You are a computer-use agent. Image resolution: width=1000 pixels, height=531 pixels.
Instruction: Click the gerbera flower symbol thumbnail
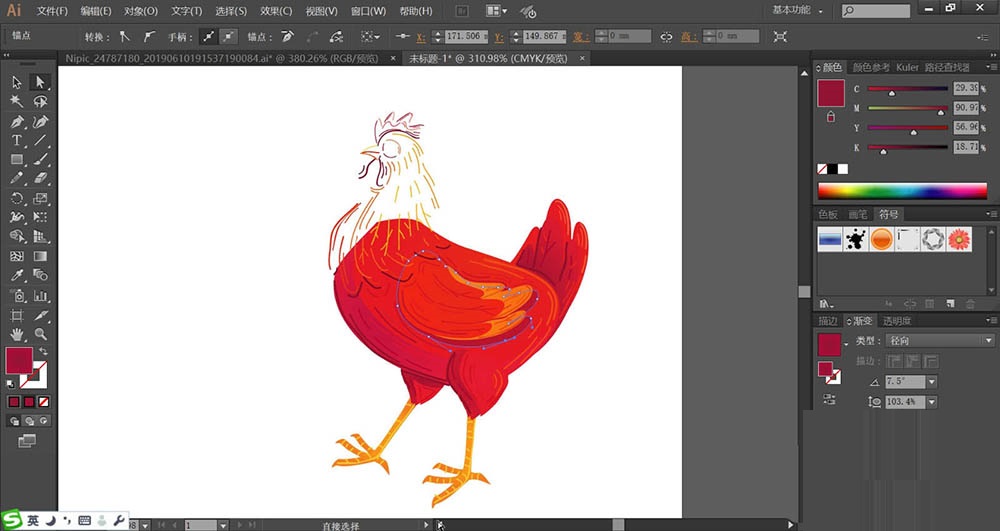click(x=959, y=239)
